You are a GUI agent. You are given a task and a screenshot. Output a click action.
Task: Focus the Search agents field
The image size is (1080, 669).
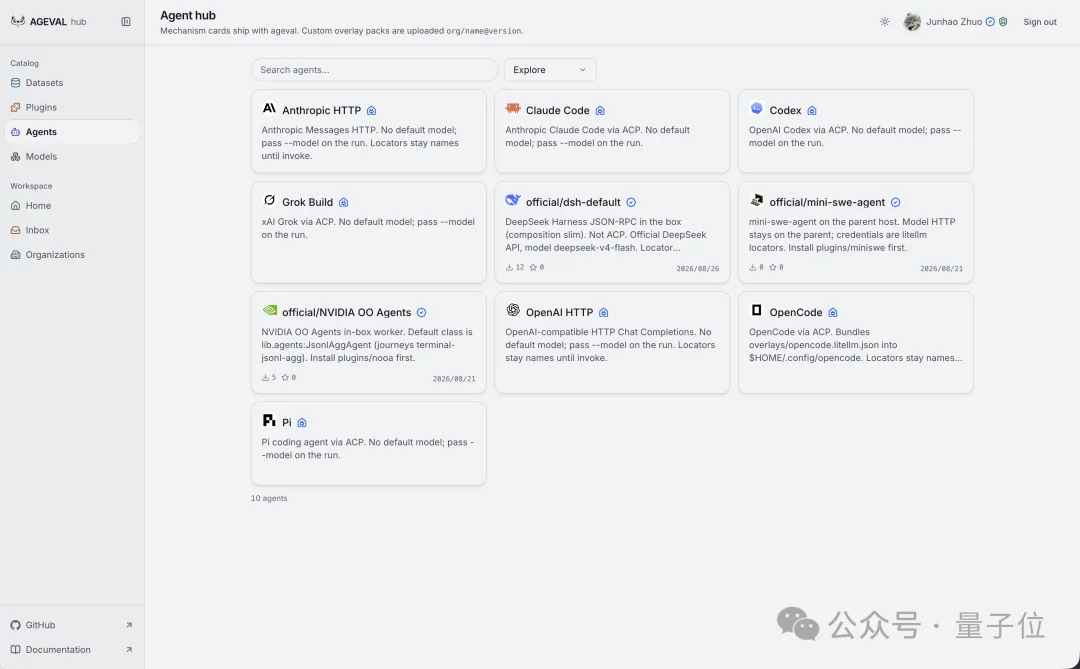(374, 70)
